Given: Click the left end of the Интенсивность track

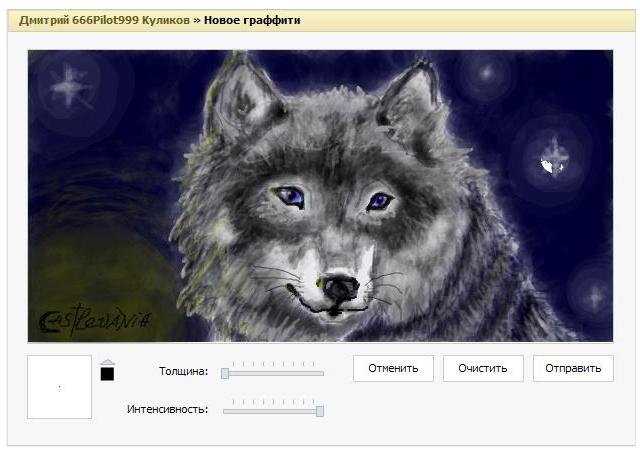Looking at the screenshot, I should pos(225,410).
